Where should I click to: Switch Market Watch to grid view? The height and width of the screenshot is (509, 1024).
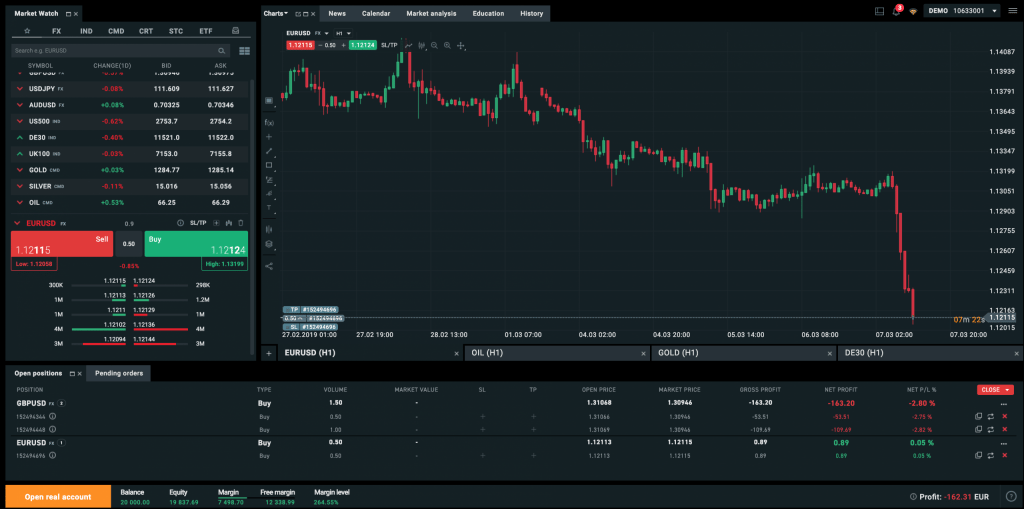click(x=245, y=50)
